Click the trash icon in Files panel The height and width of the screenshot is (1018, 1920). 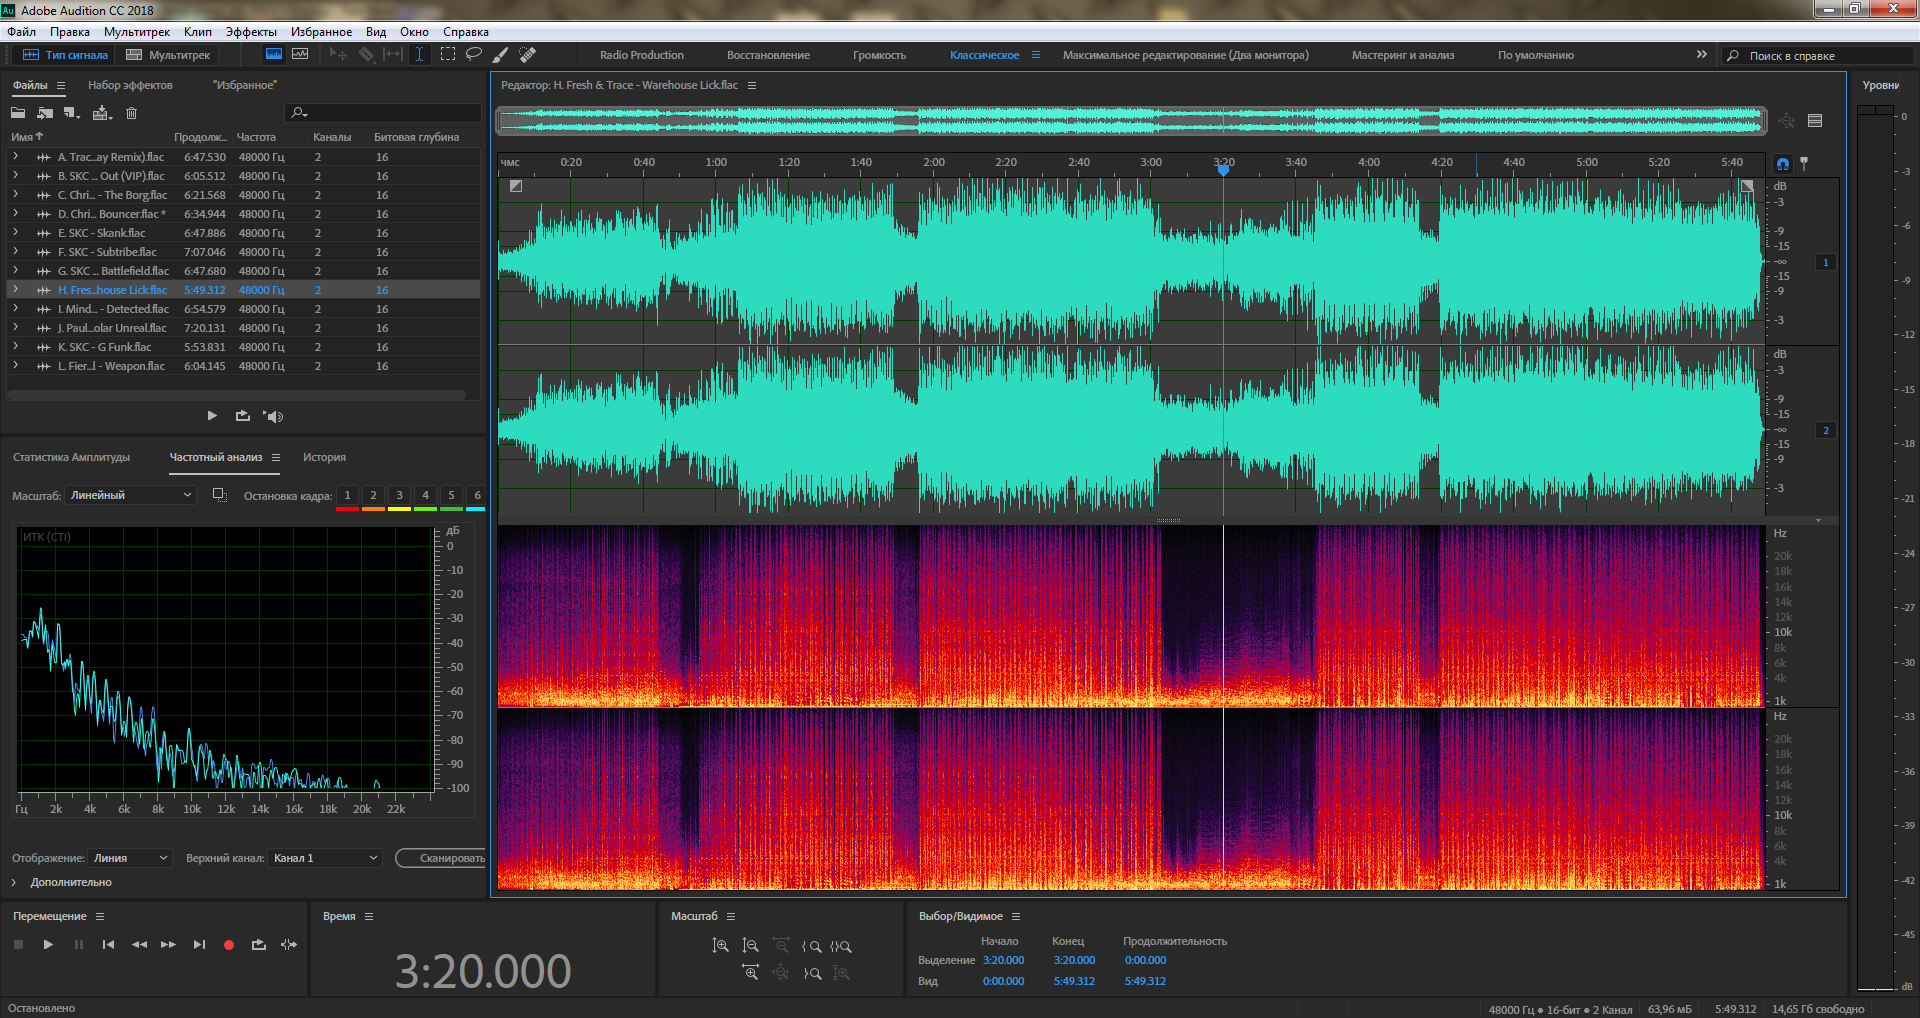pyautogui.click(x=131, y=113)
